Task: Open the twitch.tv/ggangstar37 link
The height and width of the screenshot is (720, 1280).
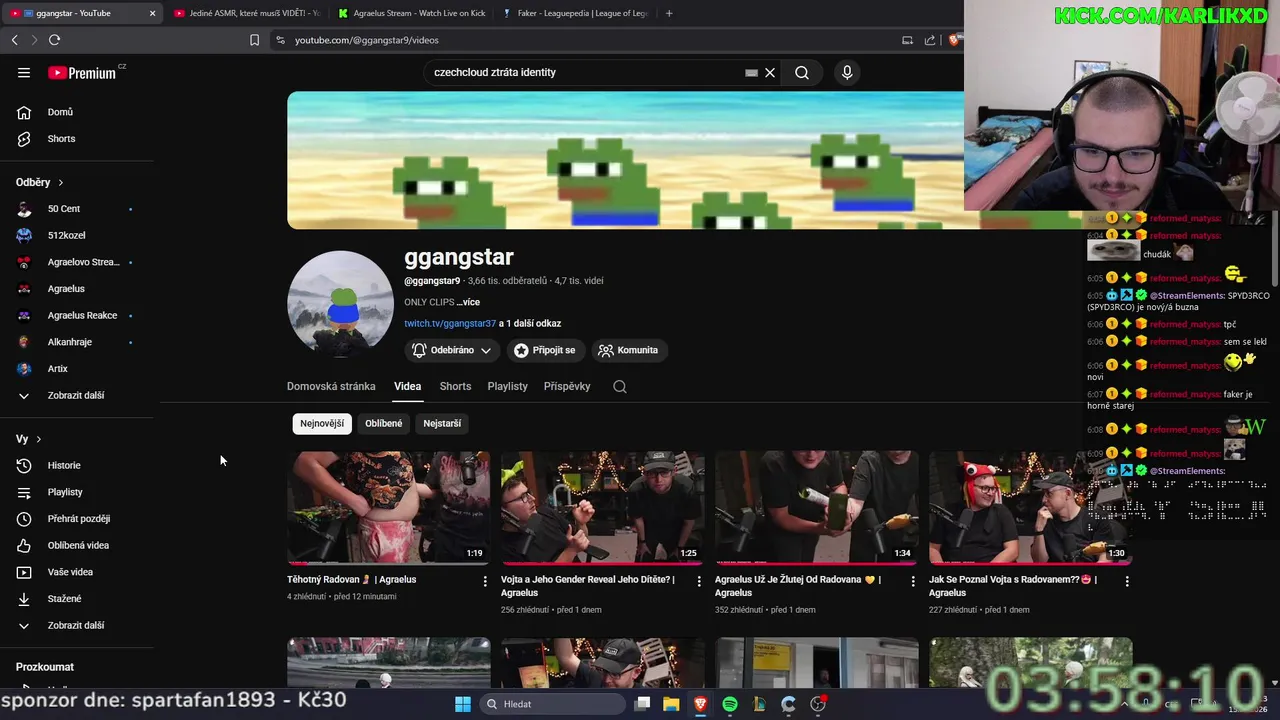Action: tap(450, 323)
